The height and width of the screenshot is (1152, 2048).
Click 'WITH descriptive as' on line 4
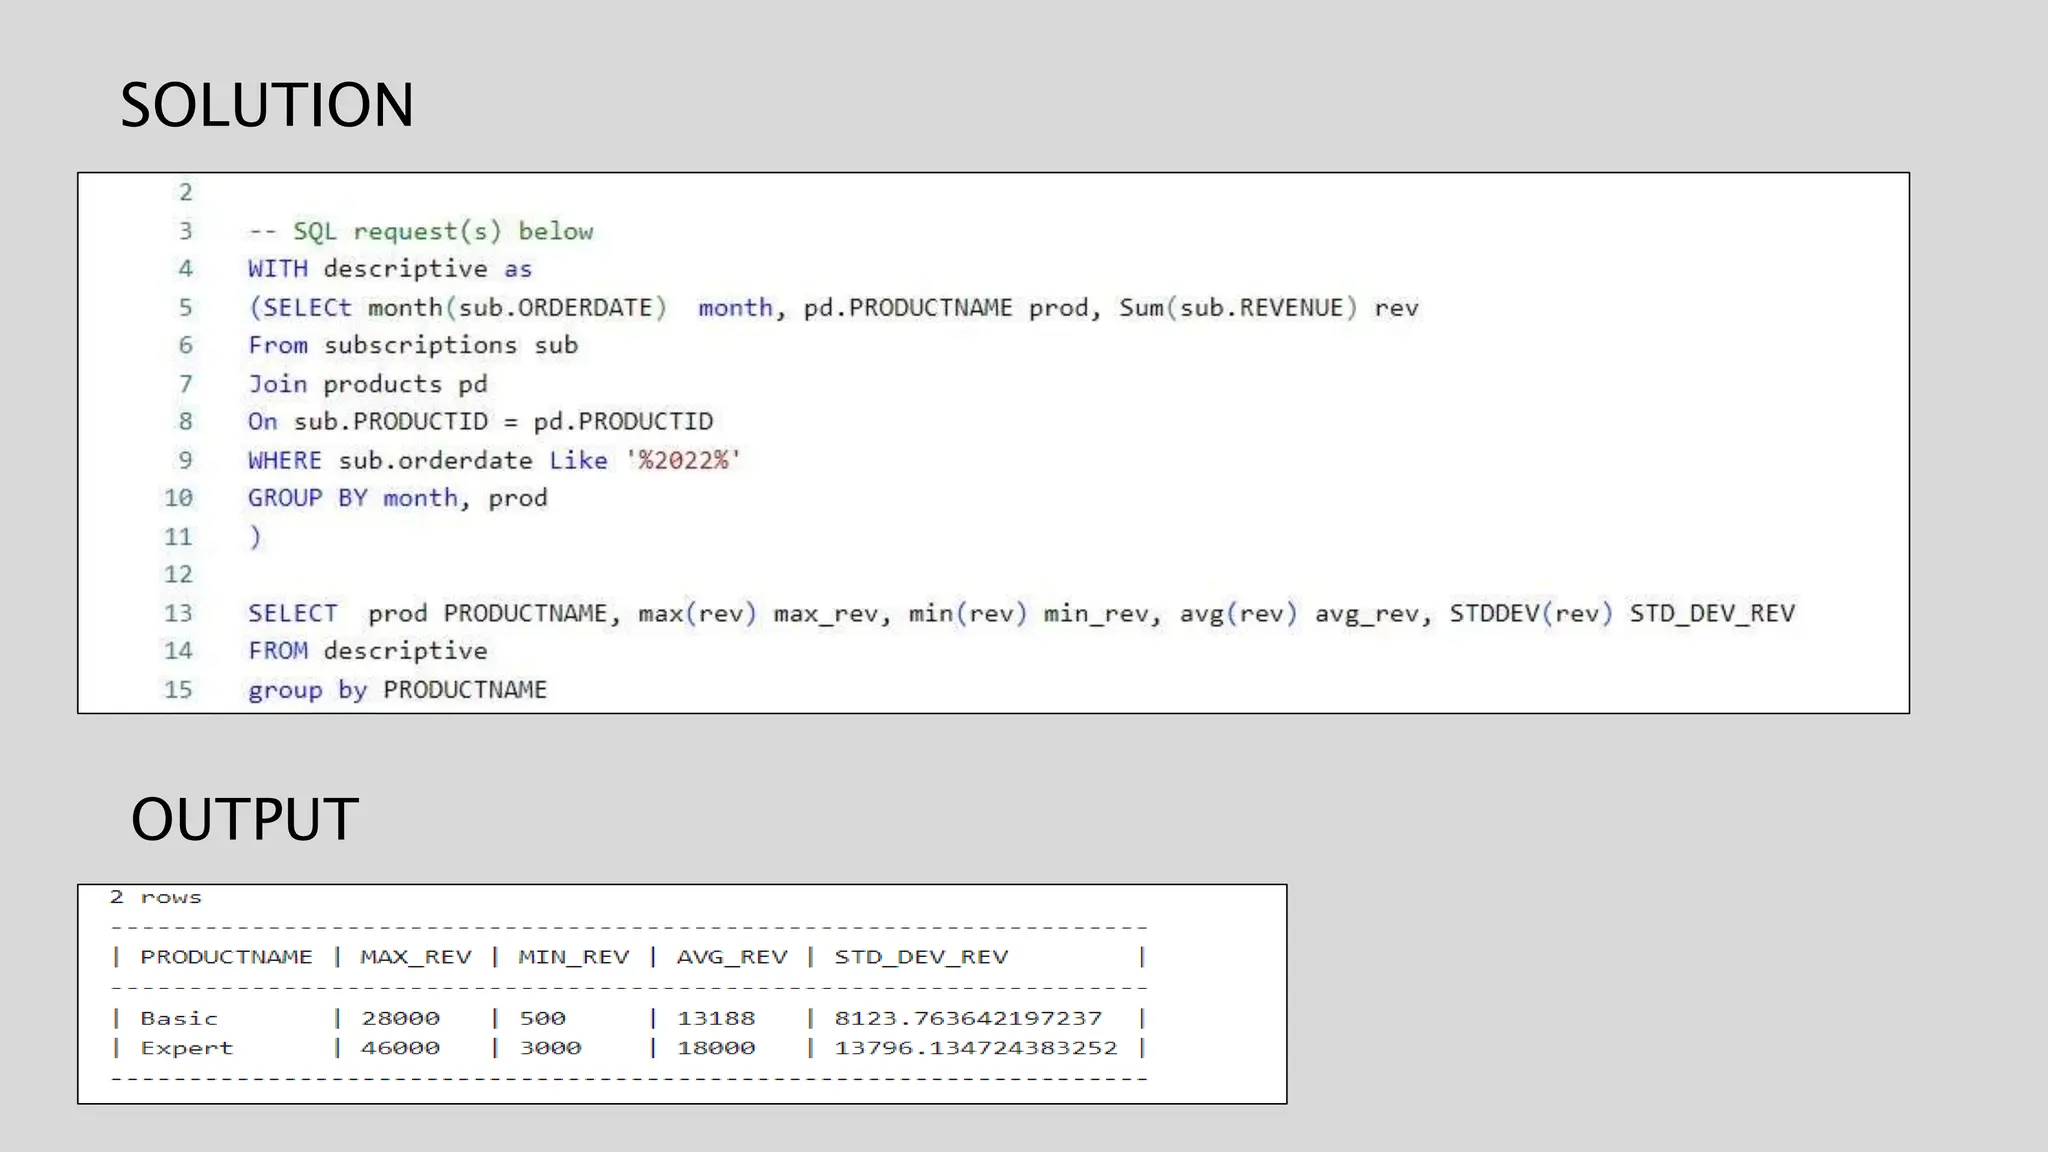(x=390, y=269)
